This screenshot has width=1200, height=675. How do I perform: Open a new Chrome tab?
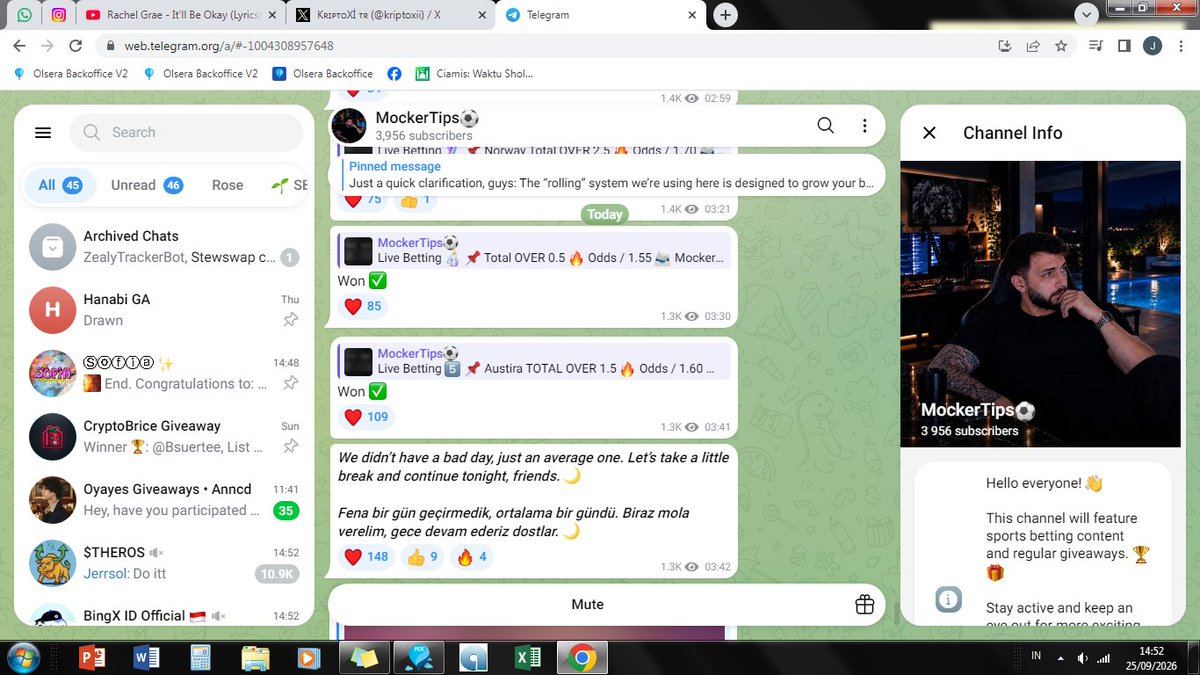726,15
